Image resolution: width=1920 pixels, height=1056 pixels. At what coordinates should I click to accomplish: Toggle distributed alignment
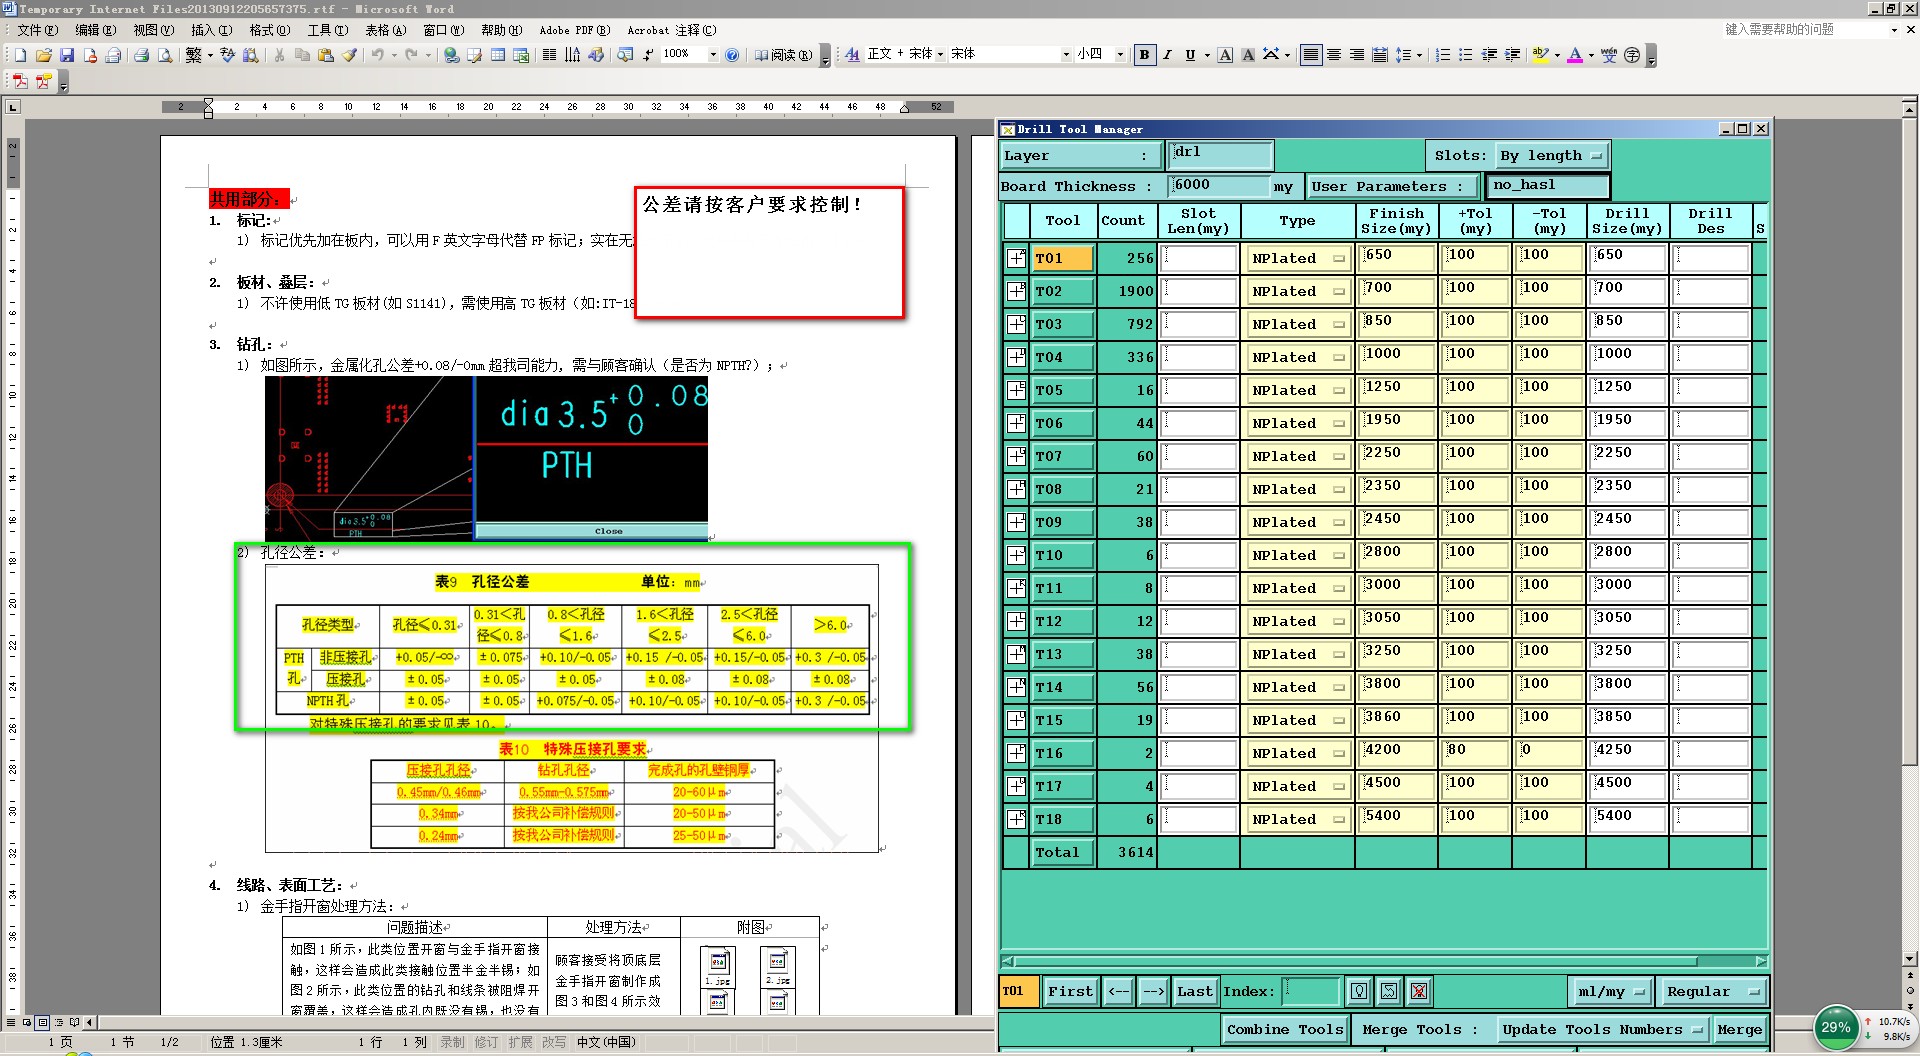point(1380,55)
